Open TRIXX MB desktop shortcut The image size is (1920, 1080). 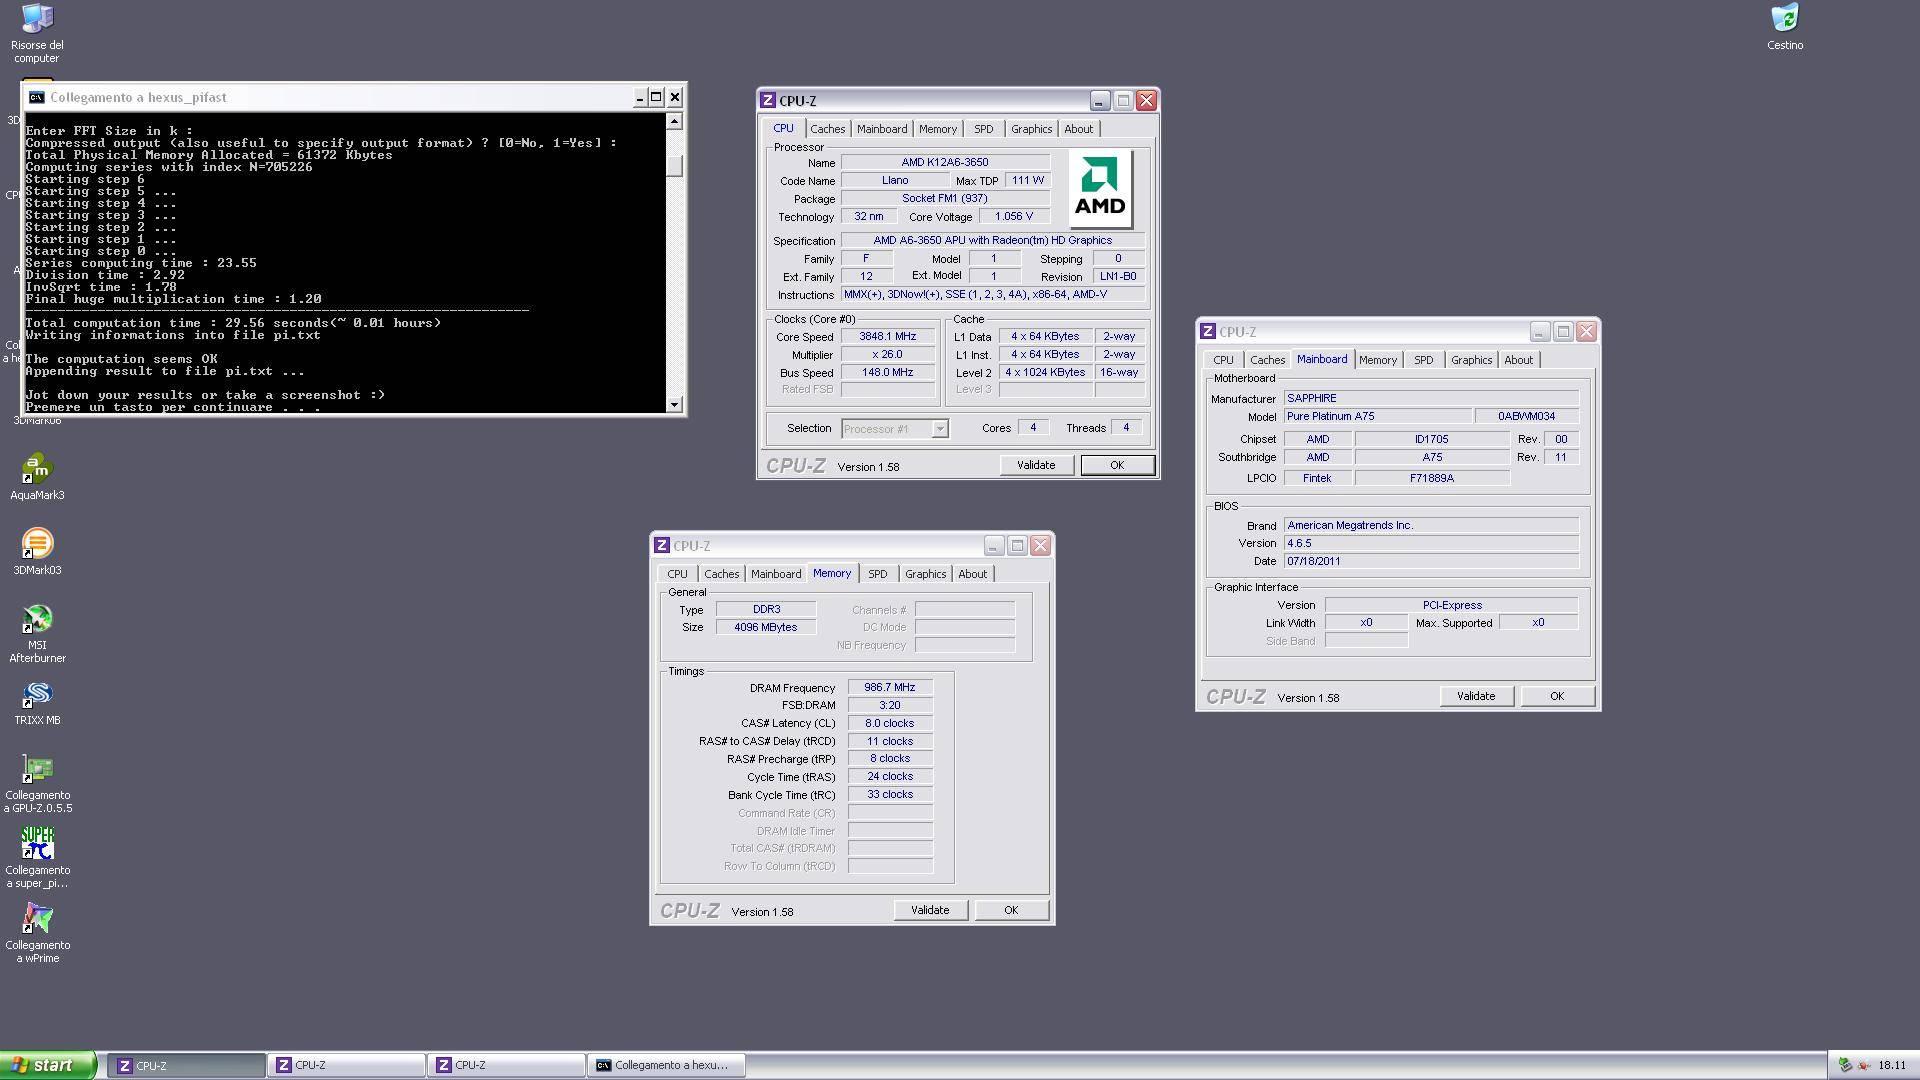coord(37,703)
